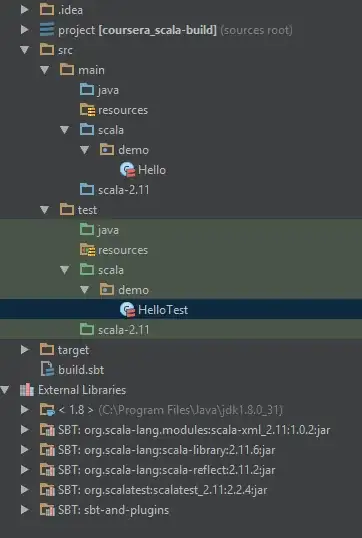
Task: Select the scala-library 2.11.6 jar entry
Action: (166, 449)
